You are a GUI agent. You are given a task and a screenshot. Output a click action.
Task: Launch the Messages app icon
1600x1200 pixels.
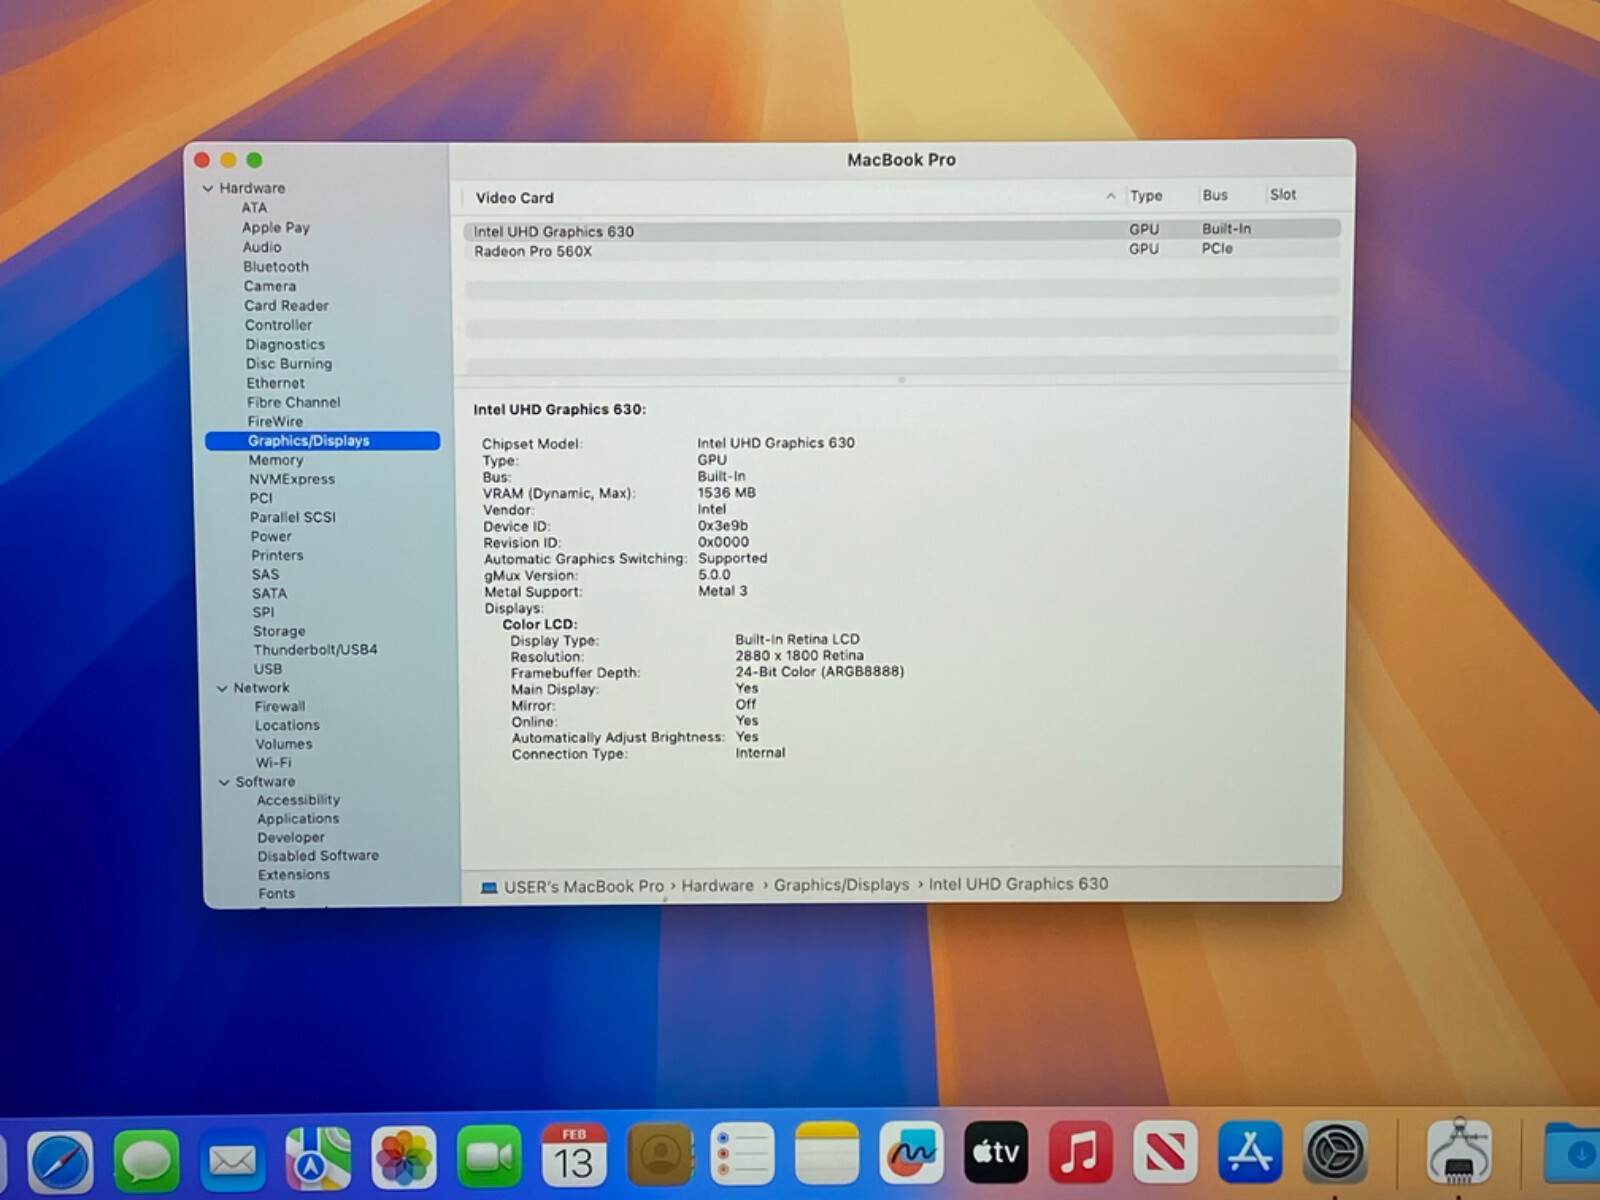146,1160
